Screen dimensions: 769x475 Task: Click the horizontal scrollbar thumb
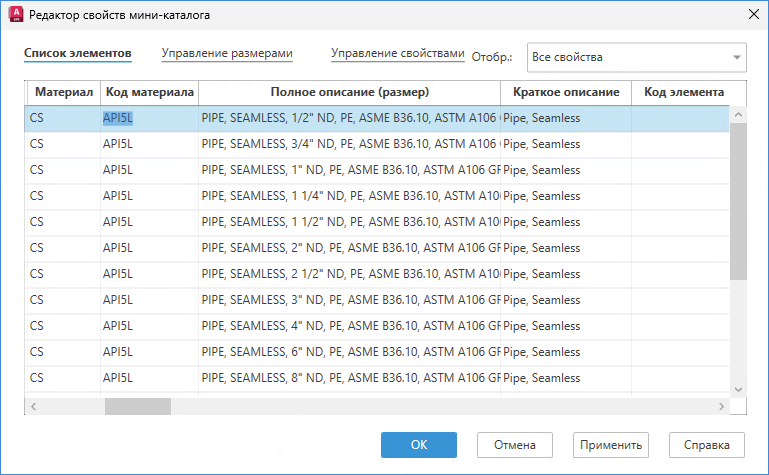137,406
